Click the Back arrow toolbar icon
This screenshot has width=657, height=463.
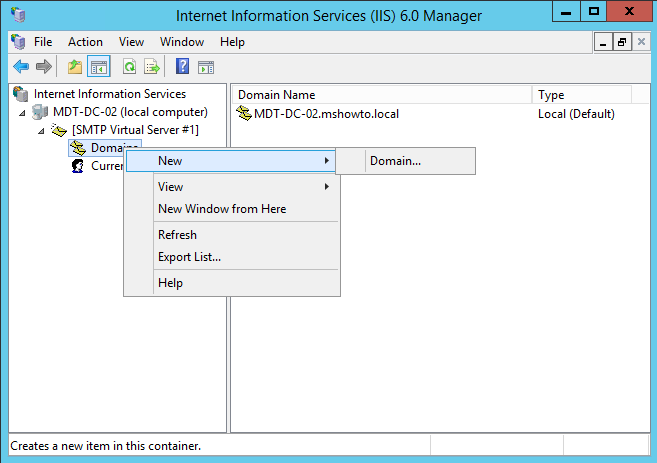pyautogui.click(x=21, y=67)
